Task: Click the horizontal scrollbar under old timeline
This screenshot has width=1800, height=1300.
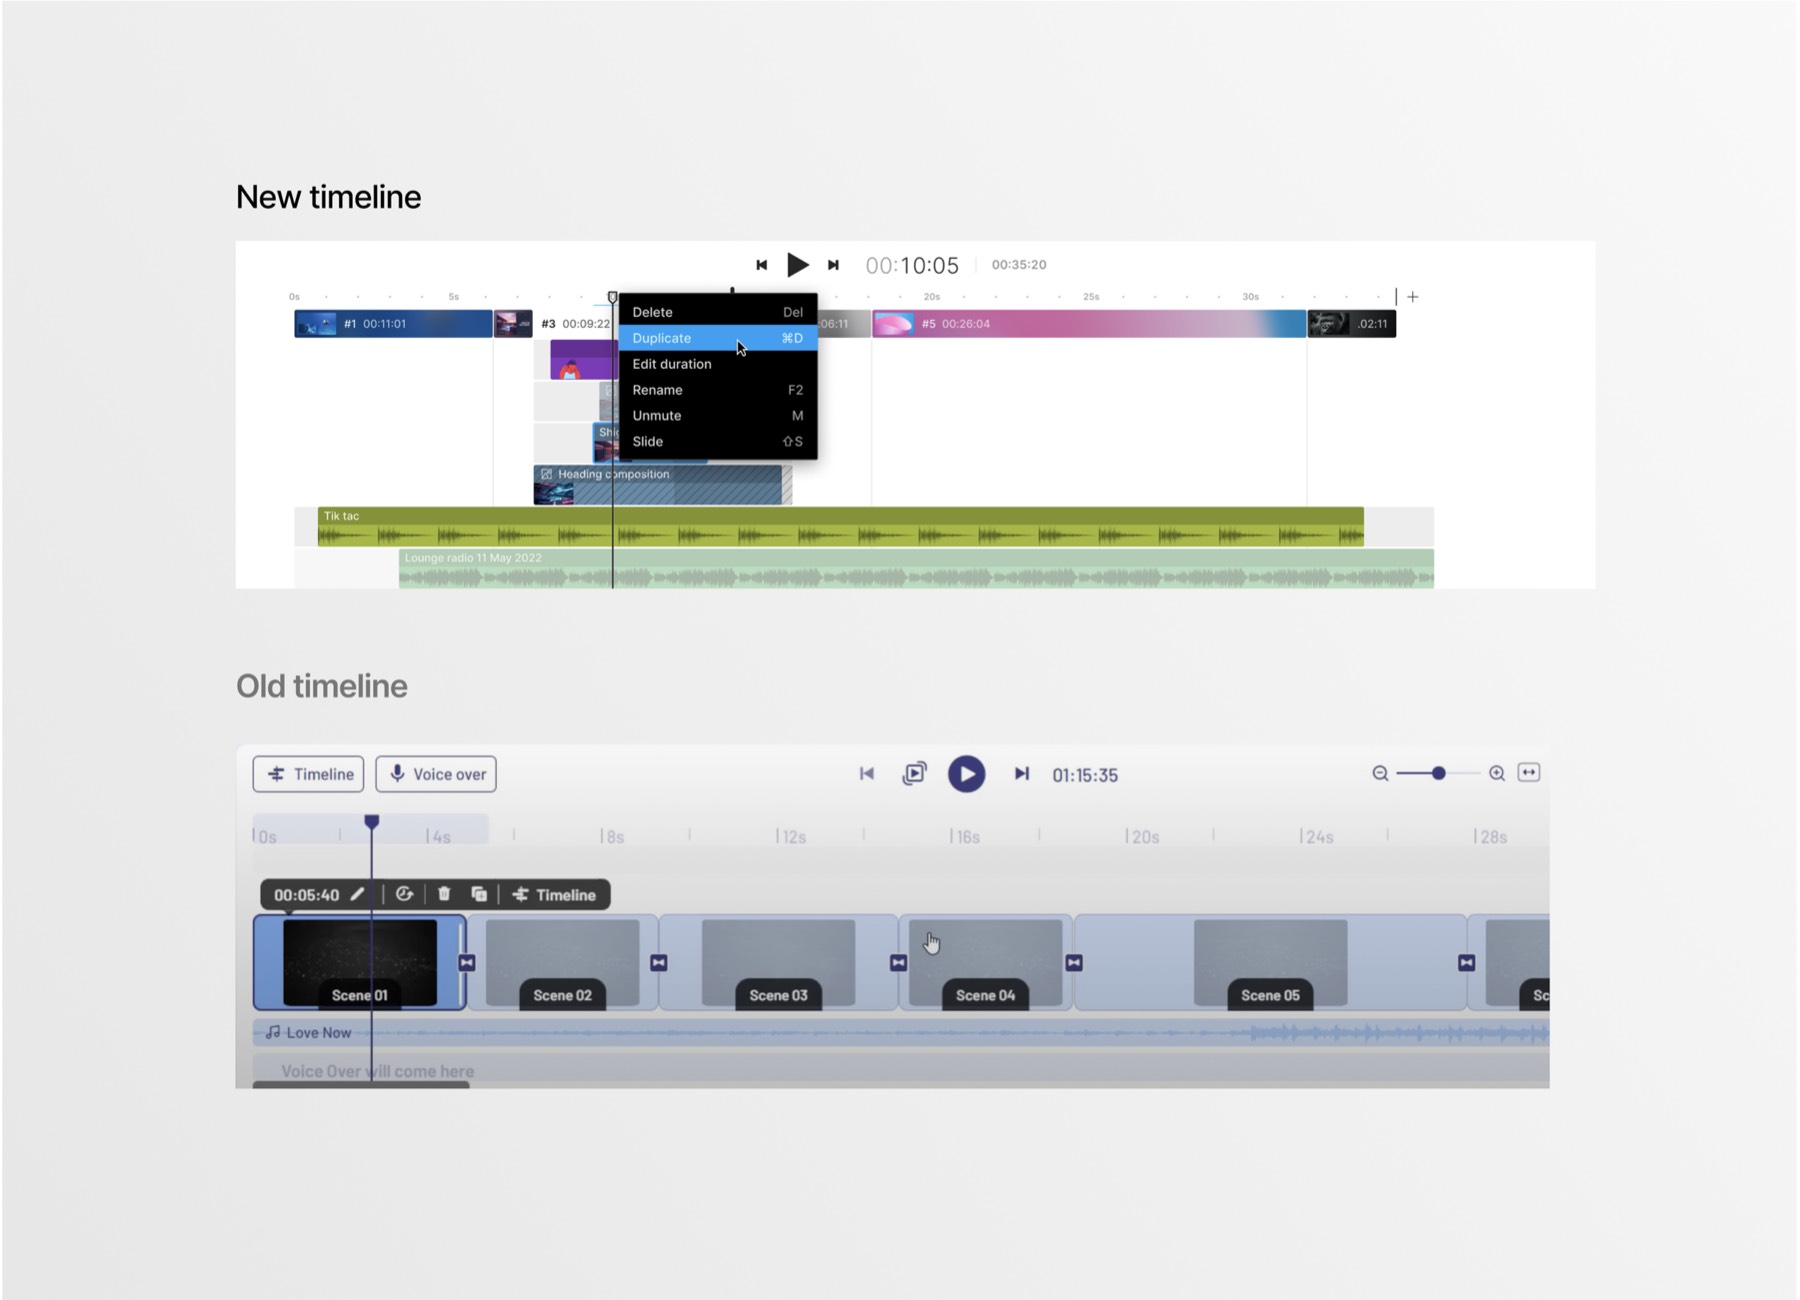Action: pyautogui.click(x=361, y=1085)
